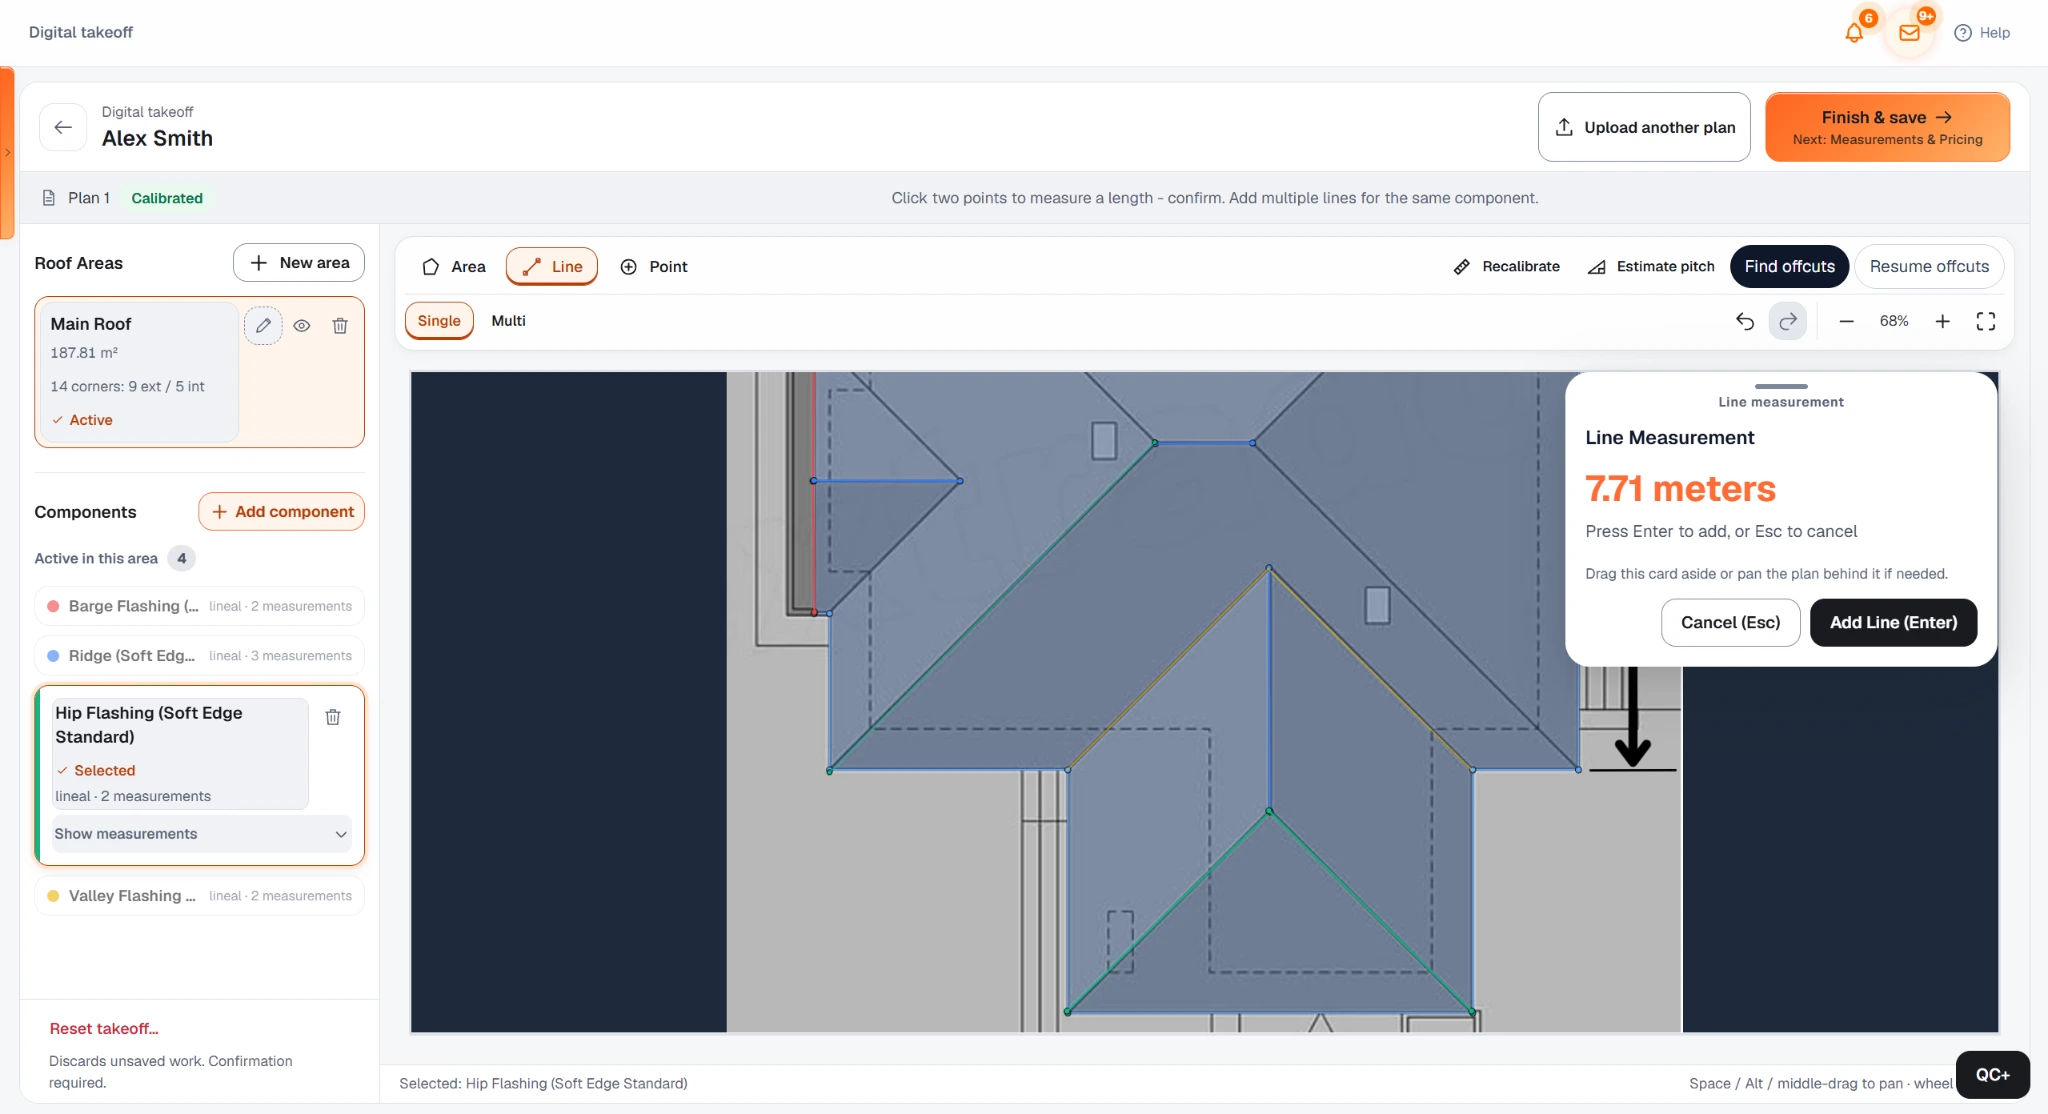Click the red Barge Flashing color dot
Screen dimensions: 2048x1114
coord(53,606)
